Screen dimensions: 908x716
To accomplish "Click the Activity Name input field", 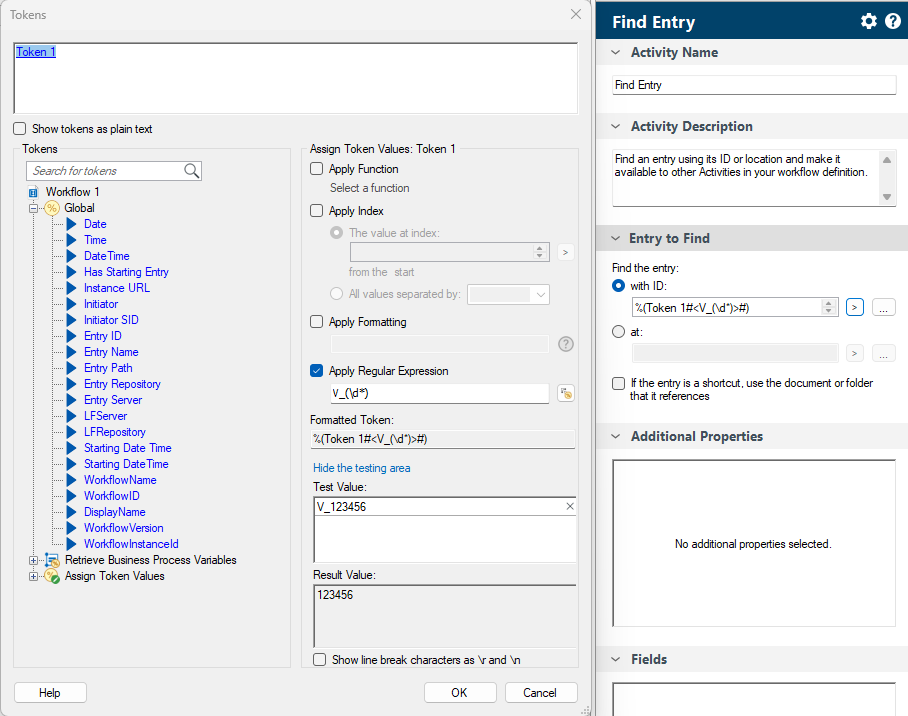I will pyautogui.click(x=753, y=85).
